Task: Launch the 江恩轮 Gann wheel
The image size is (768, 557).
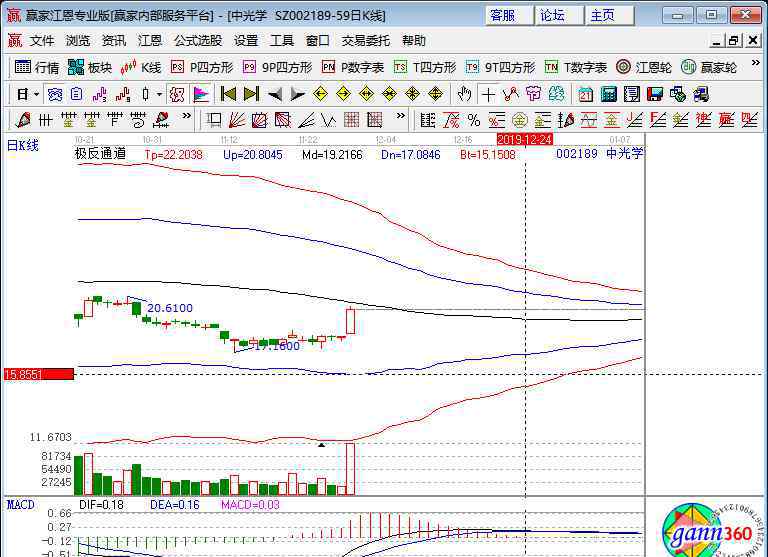Action: point(643,67)
